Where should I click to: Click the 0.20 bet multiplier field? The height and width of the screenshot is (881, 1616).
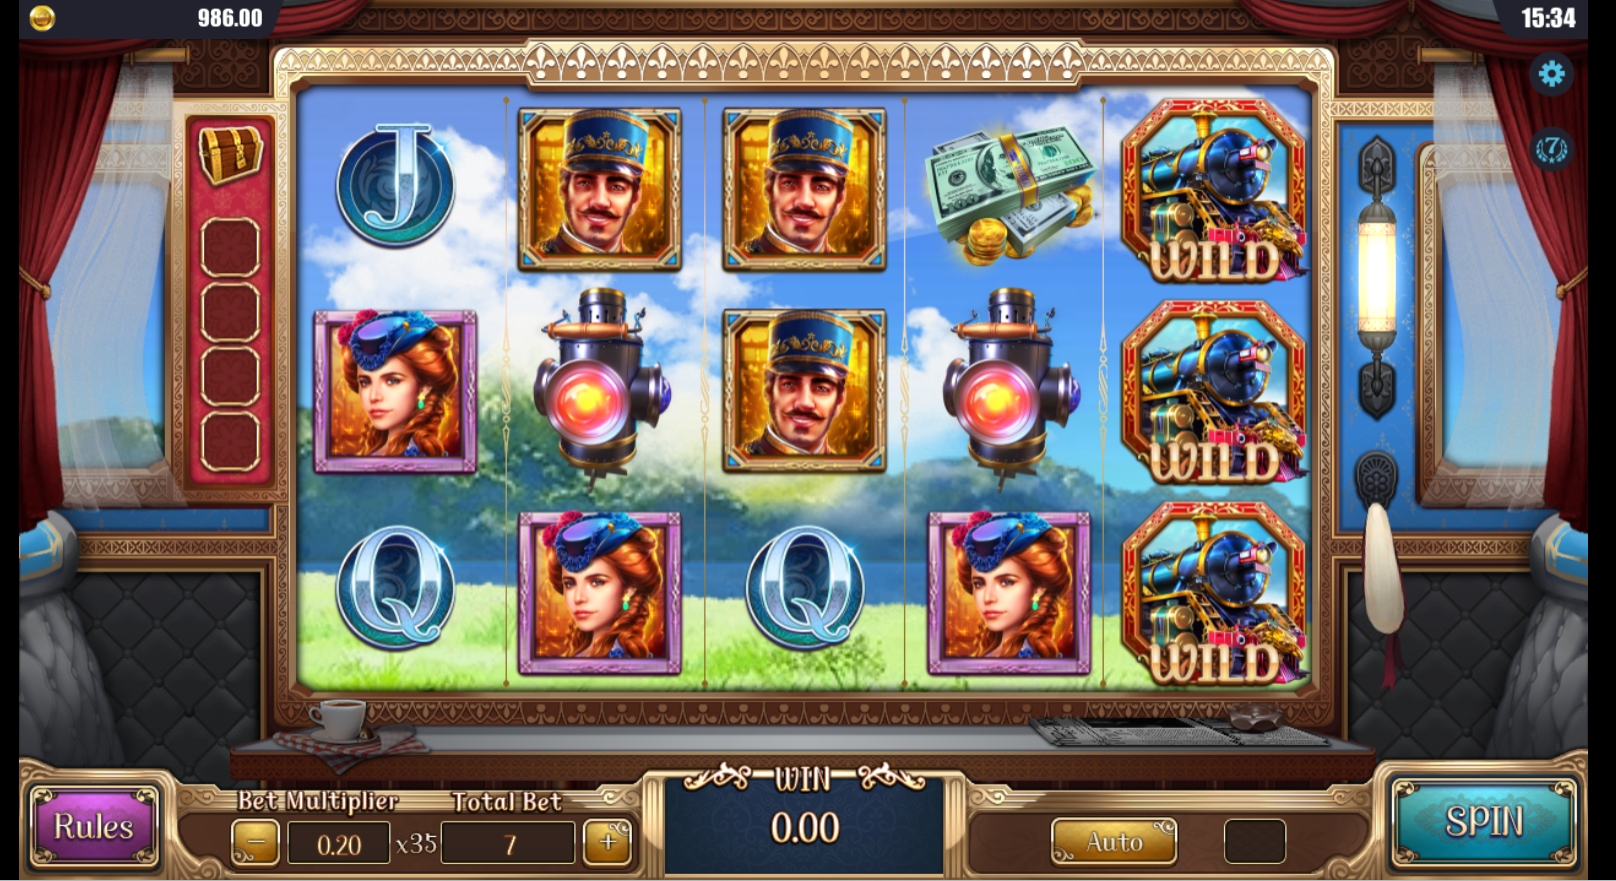pyautogui.click(x=338, y=844)
